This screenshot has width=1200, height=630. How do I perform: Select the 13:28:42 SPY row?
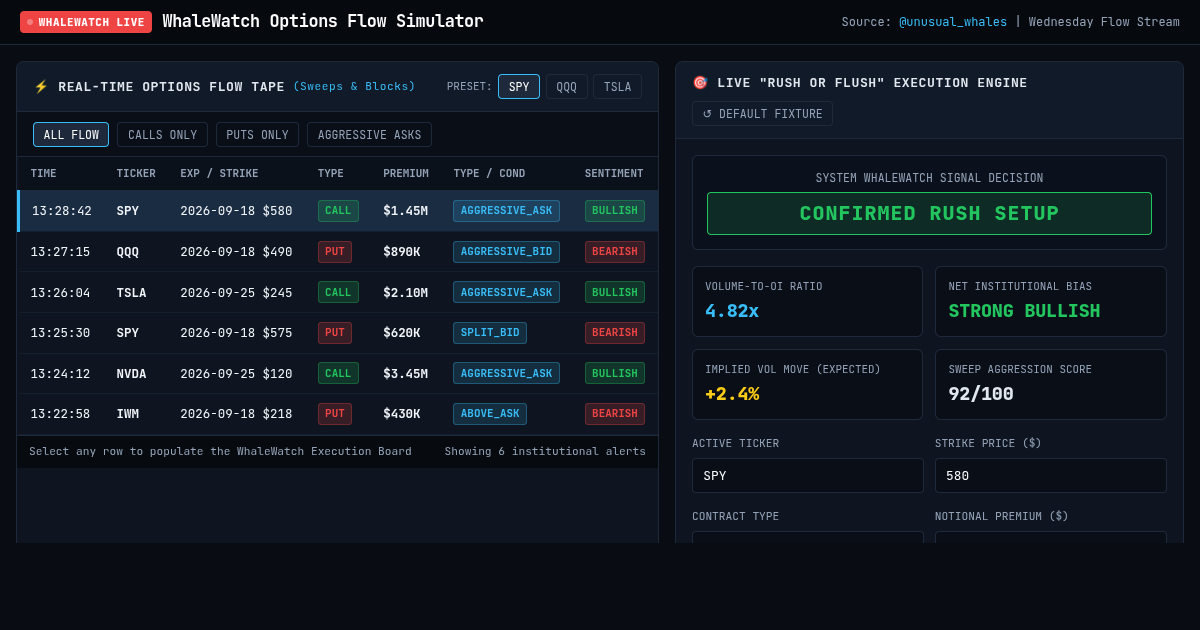(338, 211)
